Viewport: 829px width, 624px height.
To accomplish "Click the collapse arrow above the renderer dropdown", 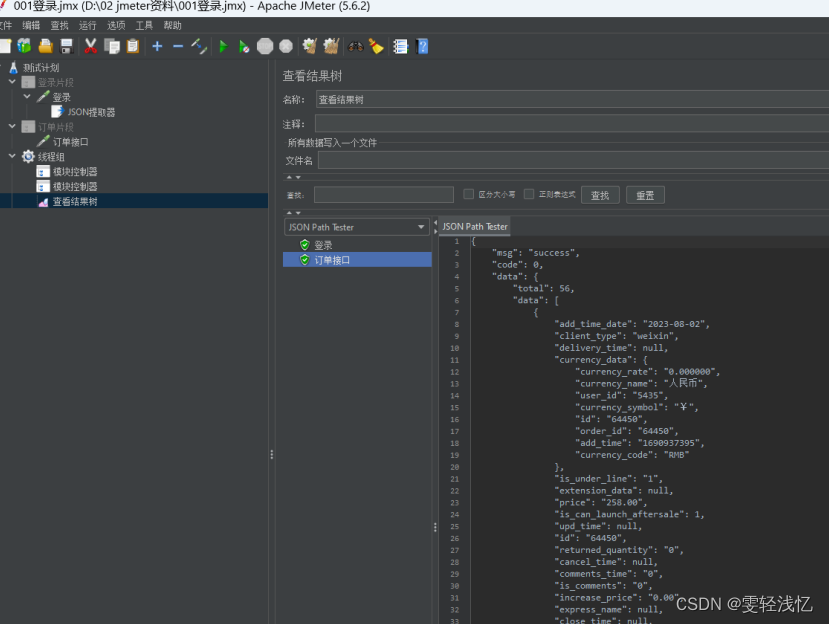I will click(289, 213).
